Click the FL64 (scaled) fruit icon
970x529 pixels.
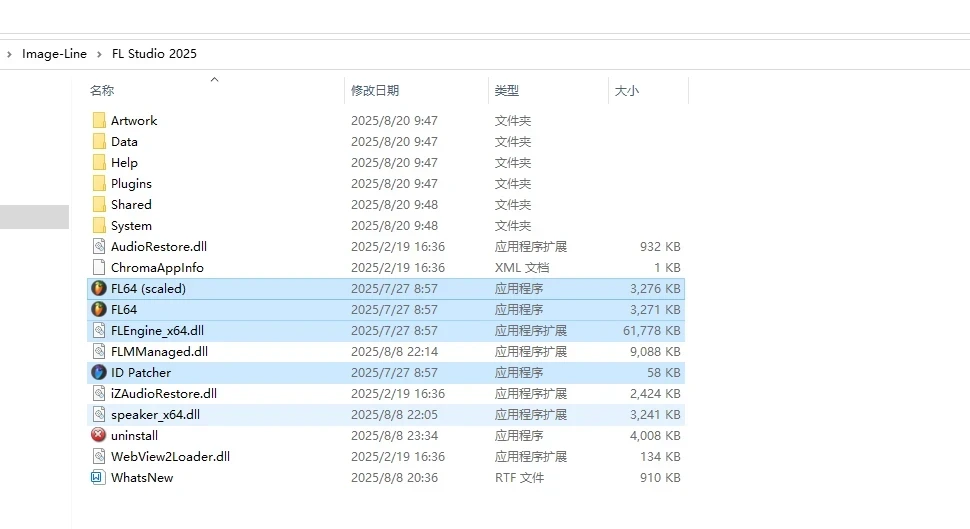(99, 288)
